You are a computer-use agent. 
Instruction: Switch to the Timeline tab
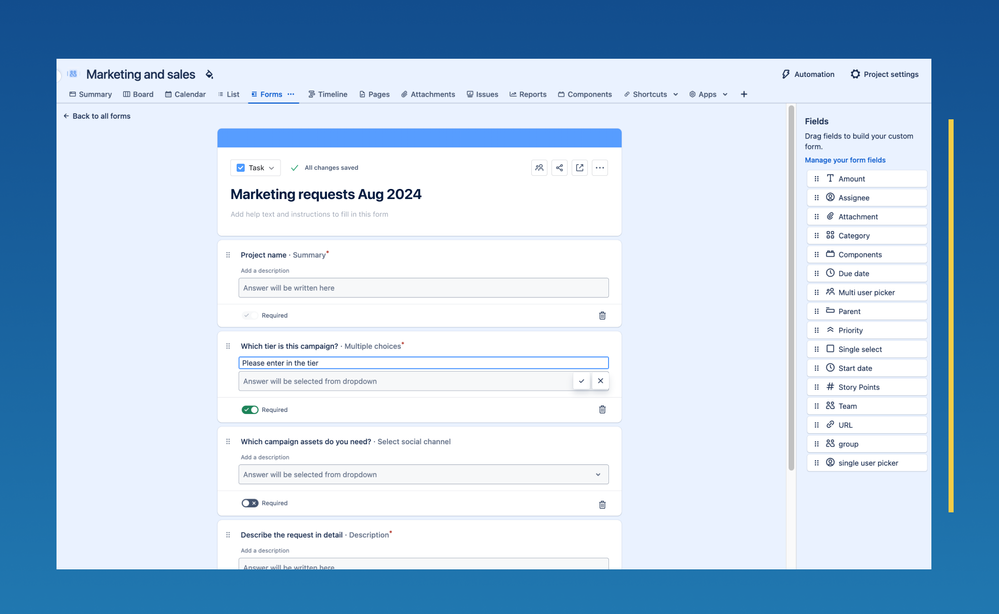point(327,95)
